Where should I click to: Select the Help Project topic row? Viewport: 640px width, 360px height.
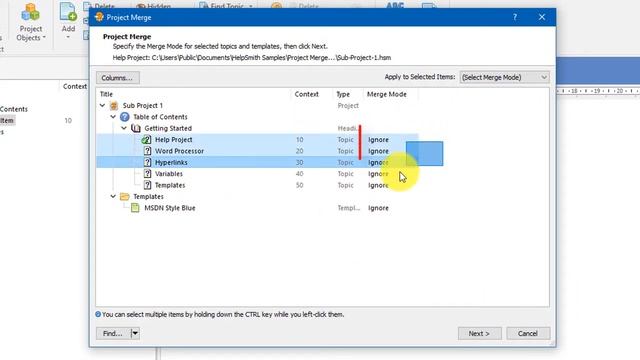coord(257,140)
